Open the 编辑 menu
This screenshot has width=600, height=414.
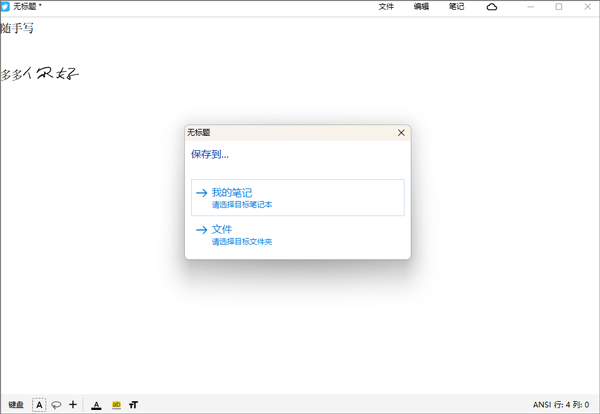[x=421, y=7]
